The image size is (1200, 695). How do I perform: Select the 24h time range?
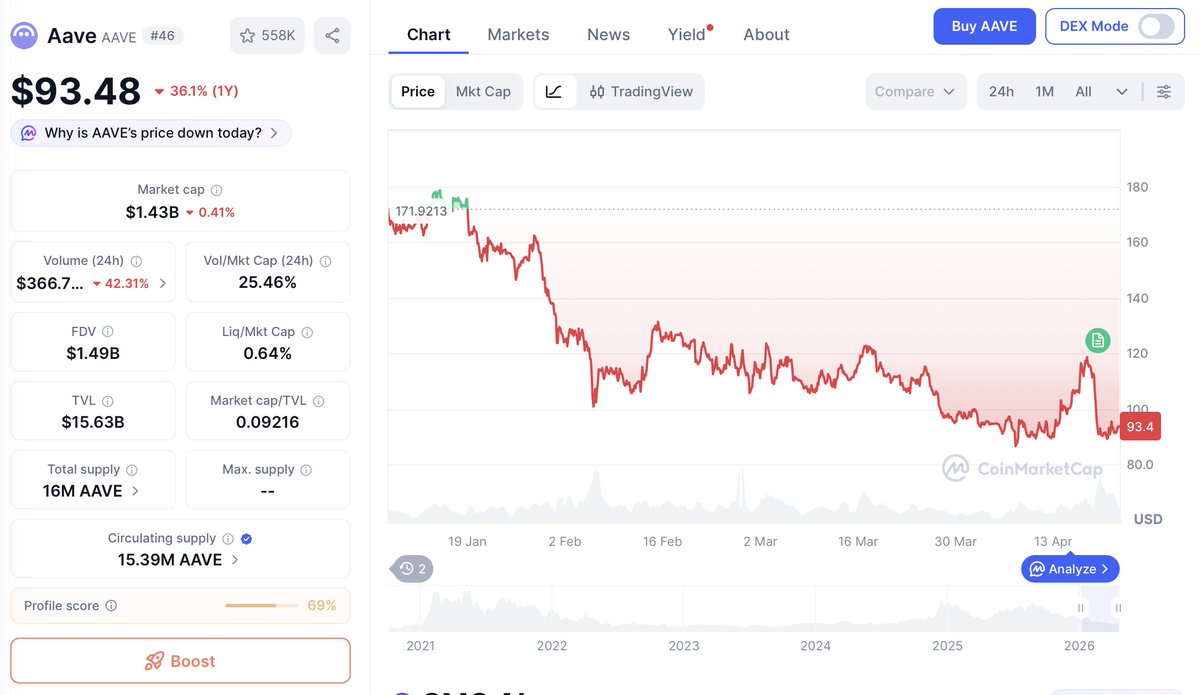(1001, 92)
